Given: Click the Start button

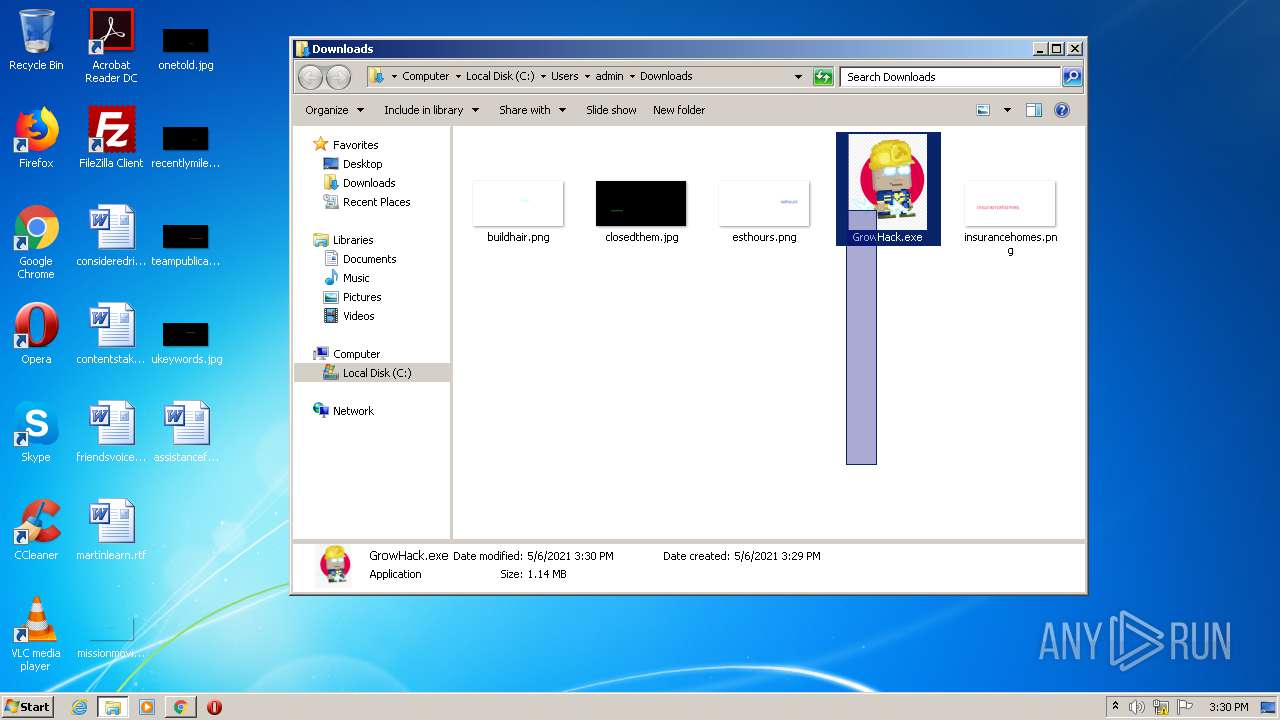Looking at the screenshot, I should [x=28, y=707].
